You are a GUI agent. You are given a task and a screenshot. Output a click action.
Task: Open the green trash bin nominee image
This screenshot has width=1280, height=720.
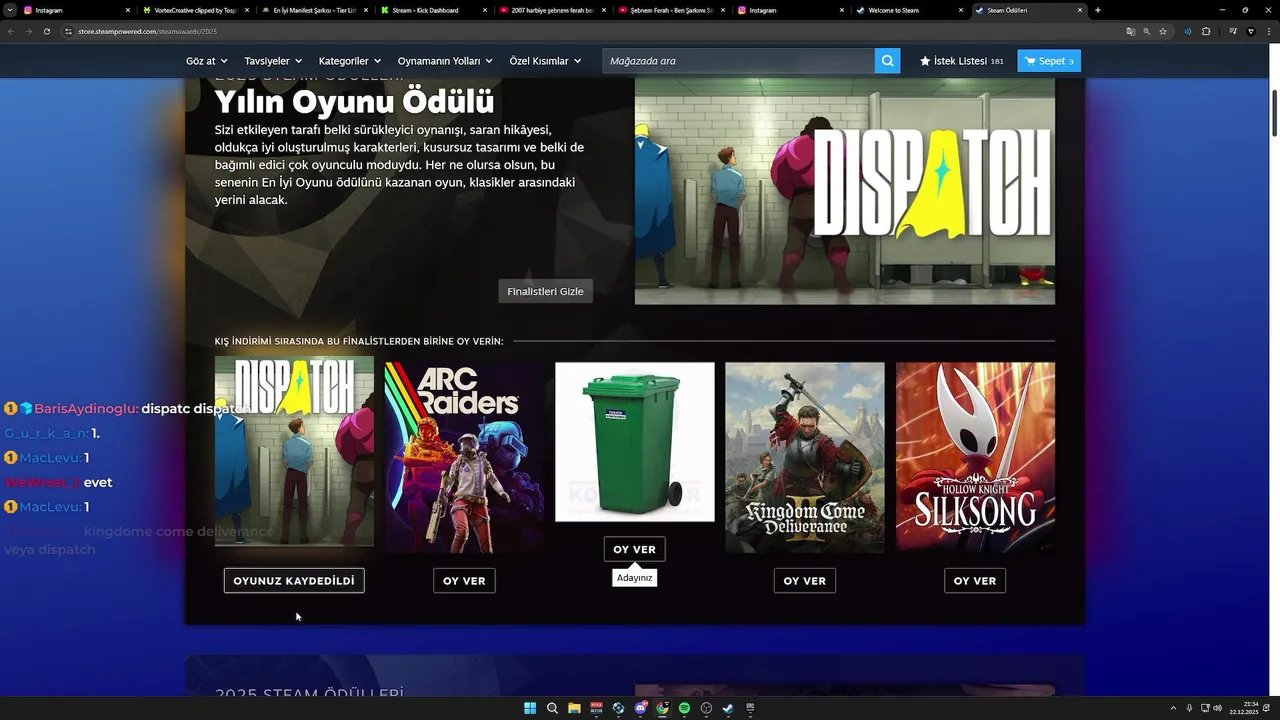(635, 442)
